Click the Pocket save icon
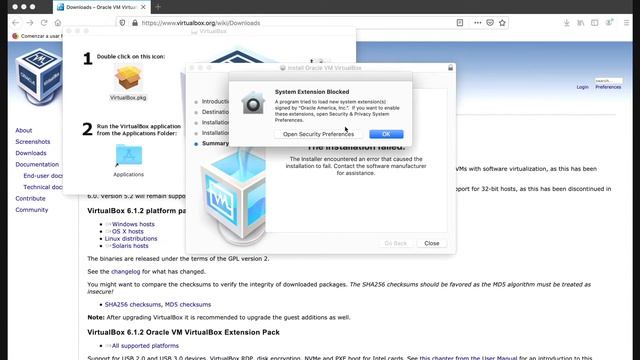Screen dimensions: 640x360 (490, 23)
